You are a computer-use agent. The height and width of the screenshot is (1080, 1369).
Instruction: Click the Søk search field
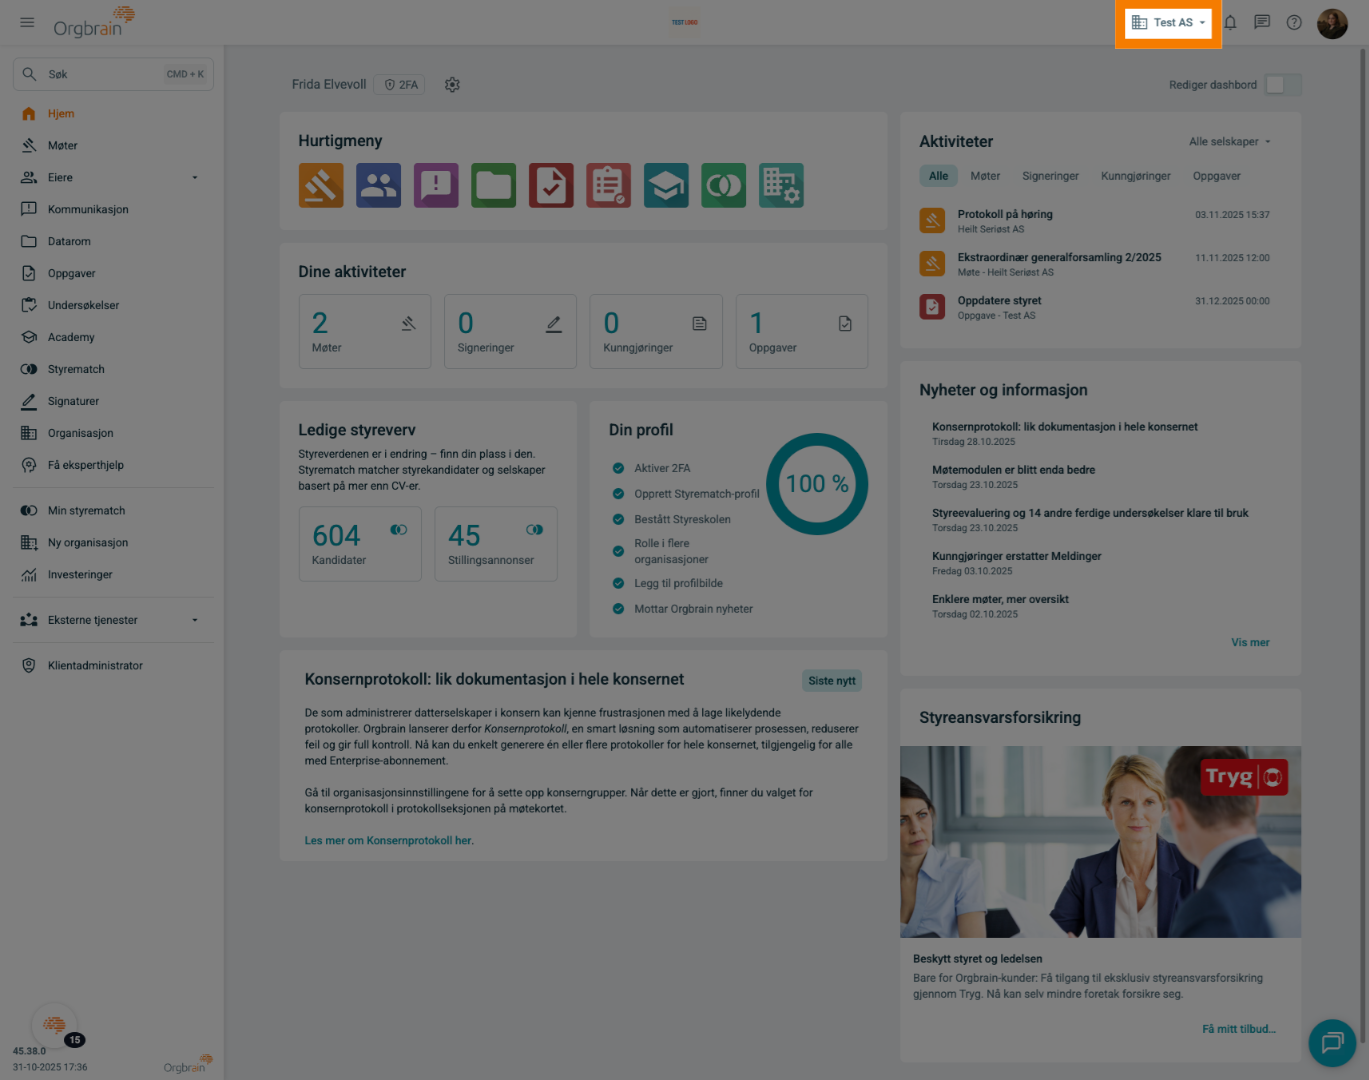(113, 74)
